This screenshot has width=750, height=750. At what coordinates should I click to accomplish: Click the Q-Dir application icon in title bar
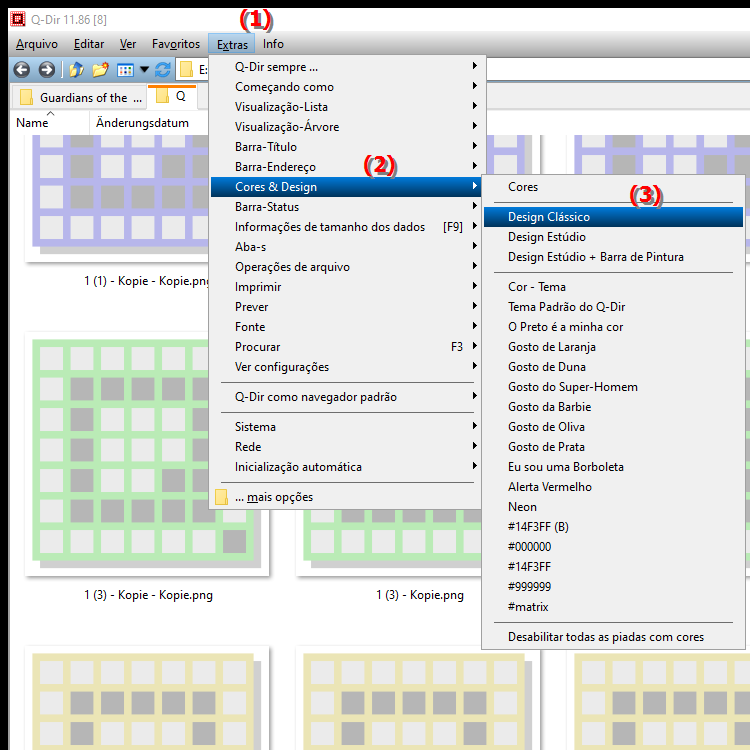(18, 19)
